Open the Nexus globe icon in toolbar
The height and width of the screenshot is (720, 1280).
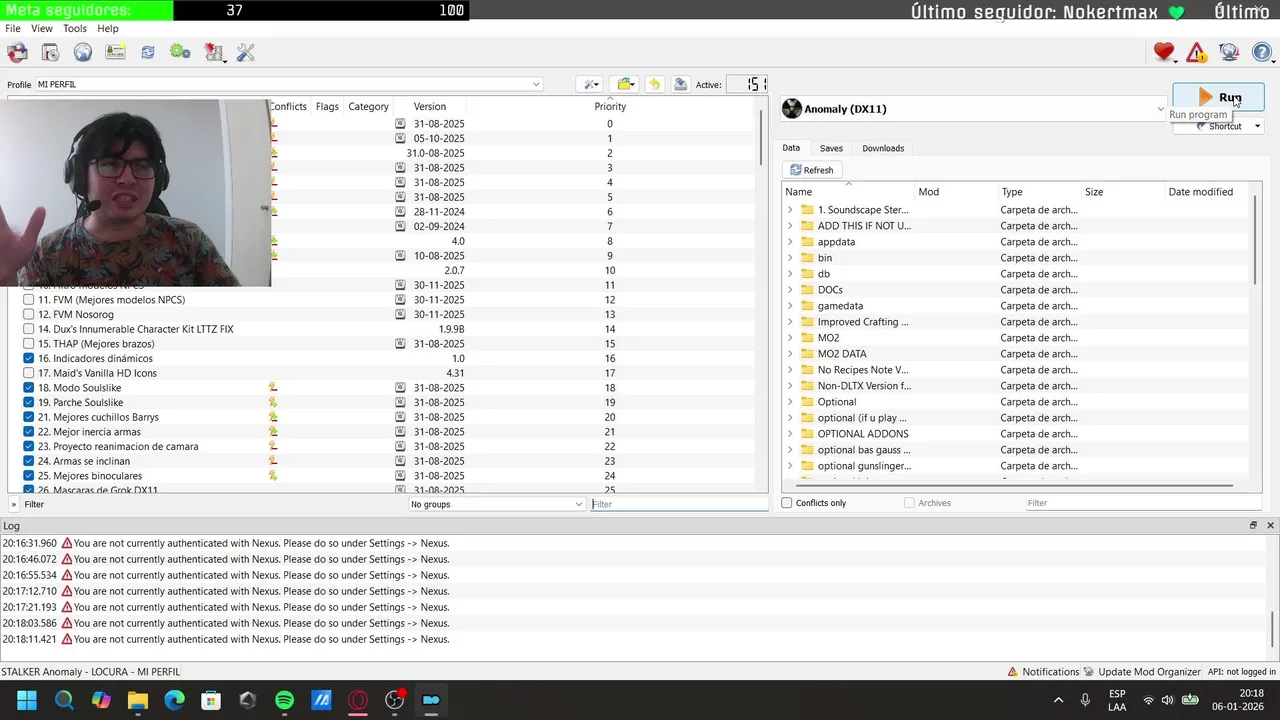82,52
